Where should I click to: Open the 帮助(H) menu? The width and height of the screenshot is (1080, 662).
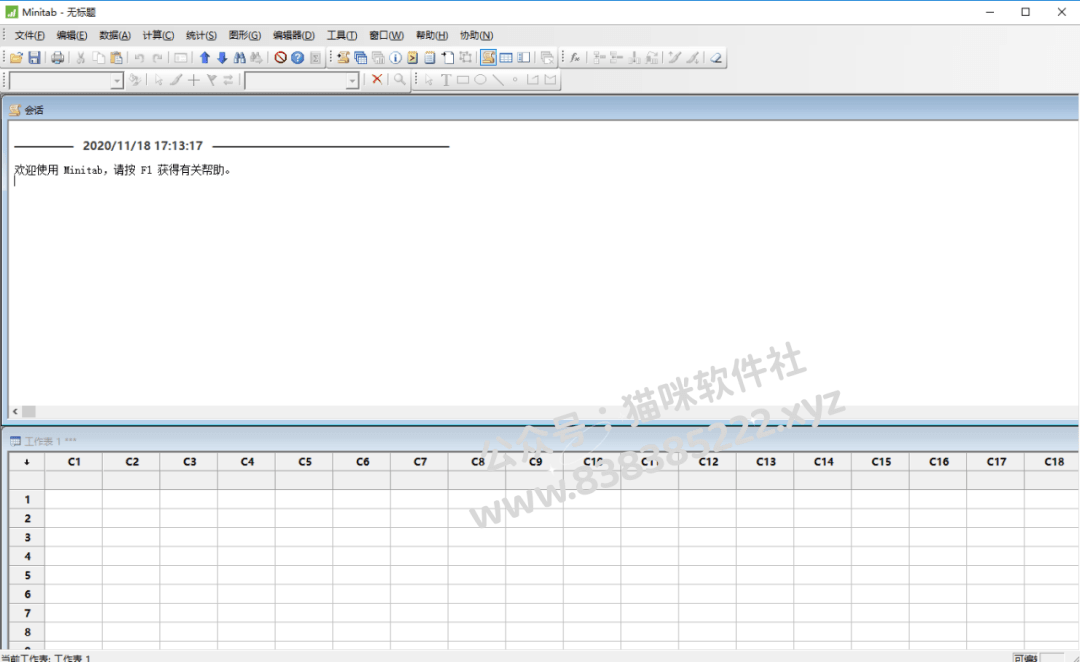[x=432, y=35]
